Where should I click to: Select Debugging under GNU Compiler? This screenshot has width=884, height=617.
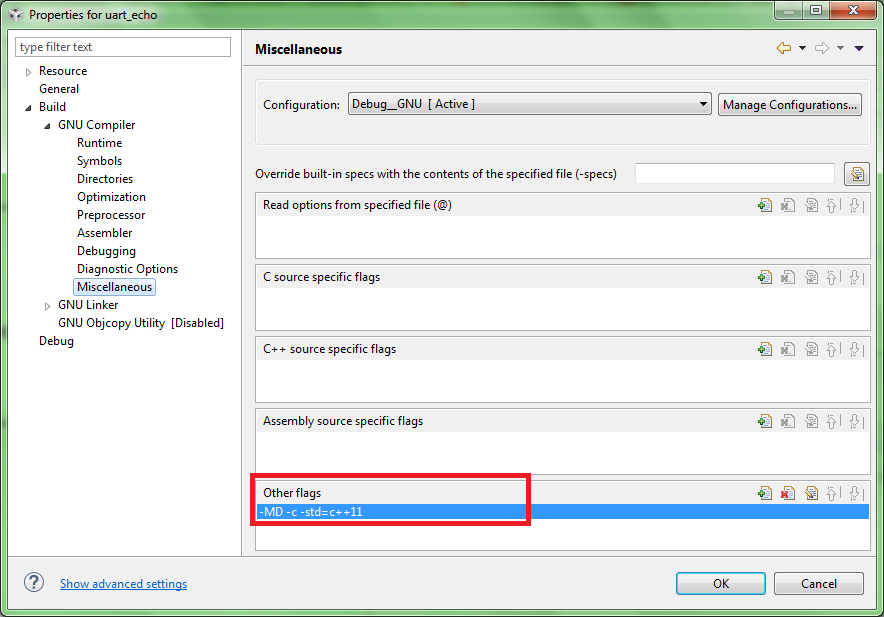coord(106,251)
